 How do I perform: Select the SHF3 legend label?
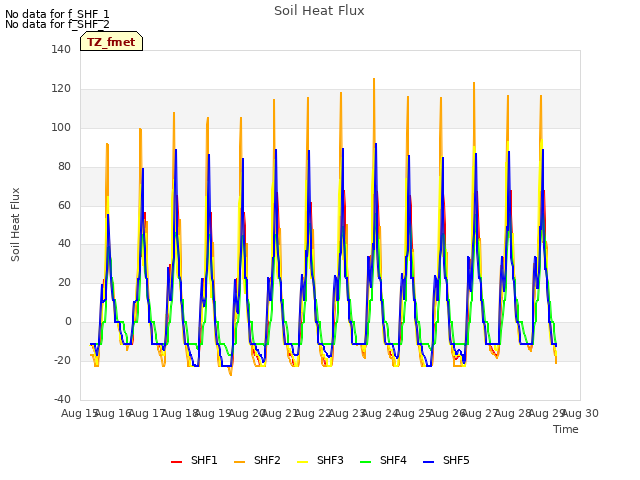[330, 460]
